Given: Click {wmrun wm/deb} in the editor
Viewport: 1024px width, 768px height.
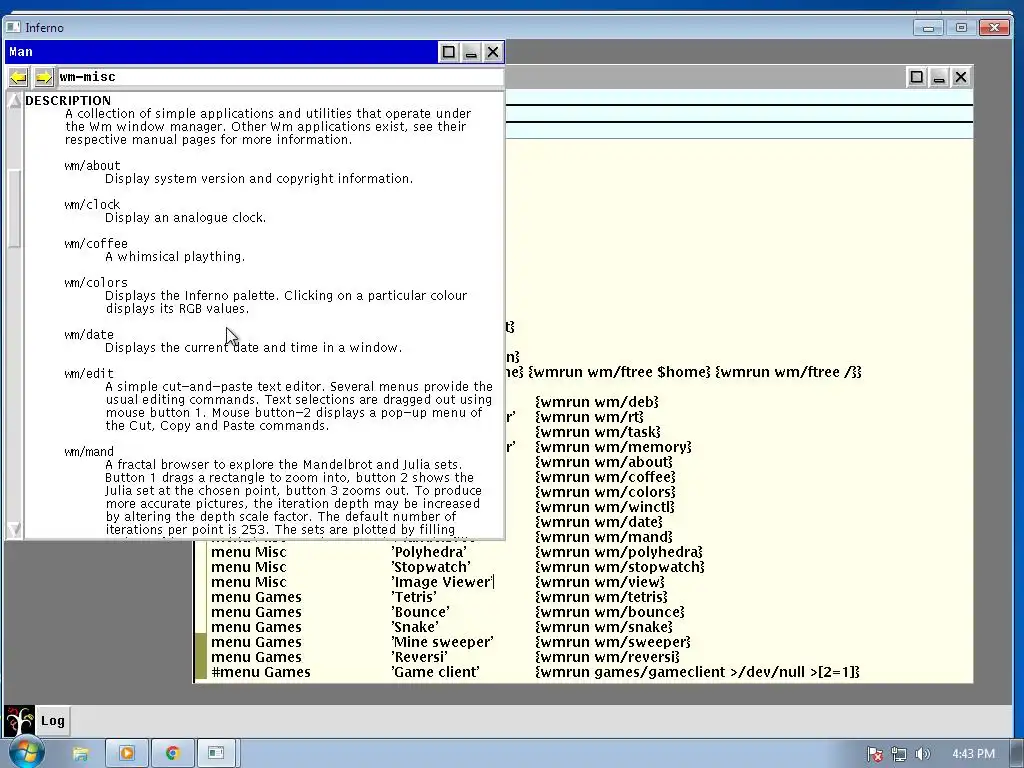Looking at the screenshot, I should coord(597,402).
